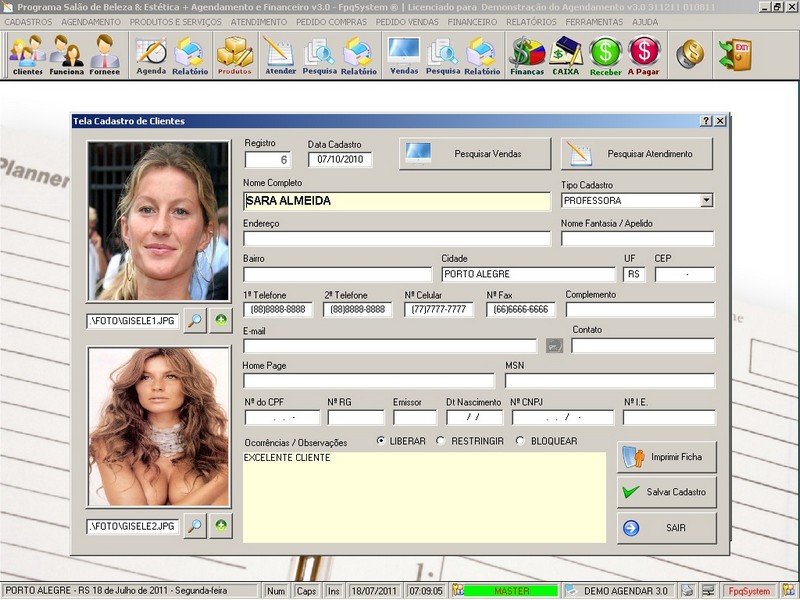Click the Receber green dollar icon
The height and width of the screenshot is (600, 800).
[x=605, y=54]
